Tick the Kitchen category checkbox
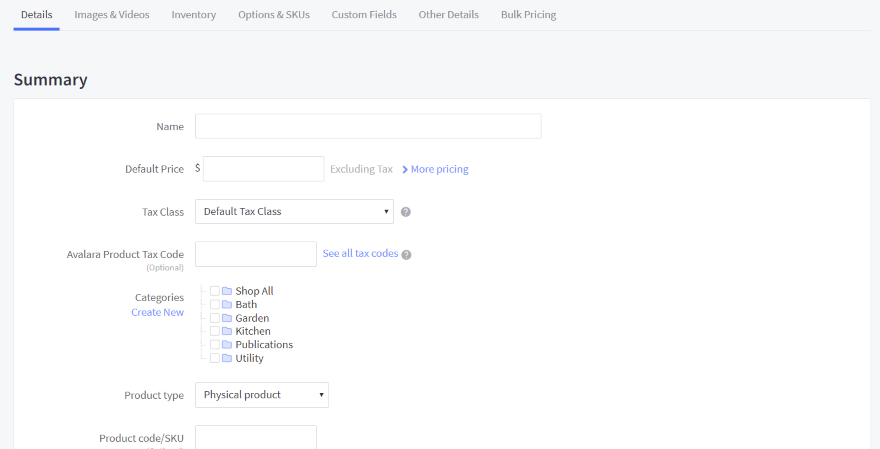 click(x=215, y=331)
